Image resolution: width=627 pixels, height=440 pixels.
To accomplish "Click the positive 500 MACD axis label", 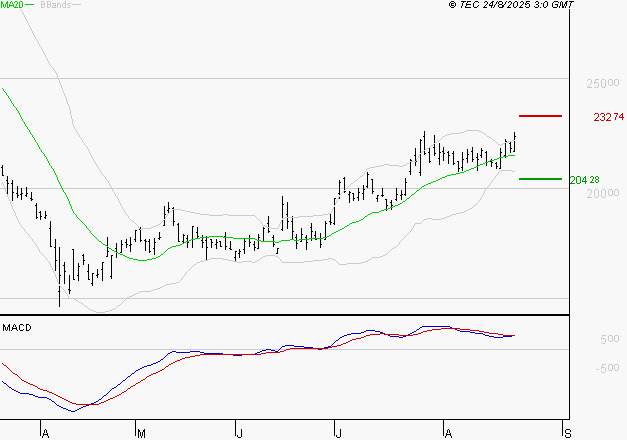I will coord(583,340).
